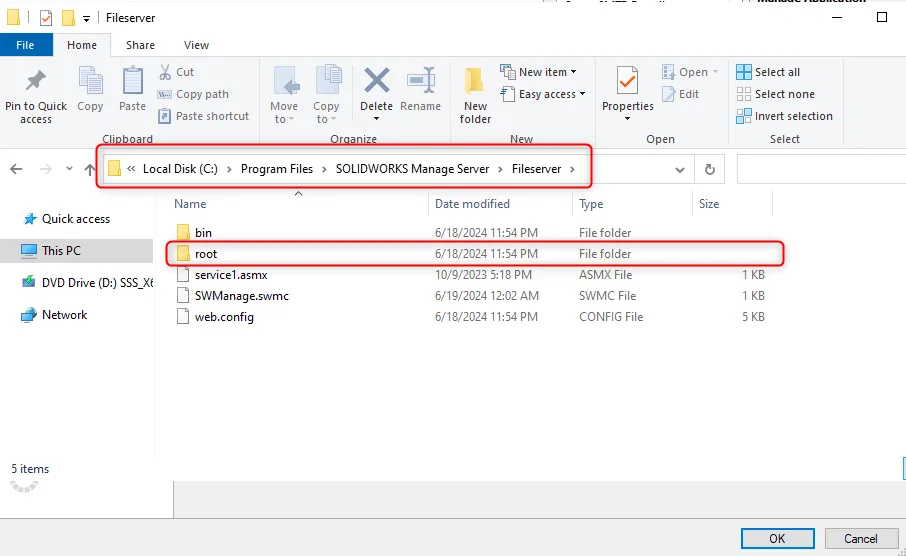Select the web.config file
The width and height of the screenshot is (906, 556).
click(x=224, y=317)
